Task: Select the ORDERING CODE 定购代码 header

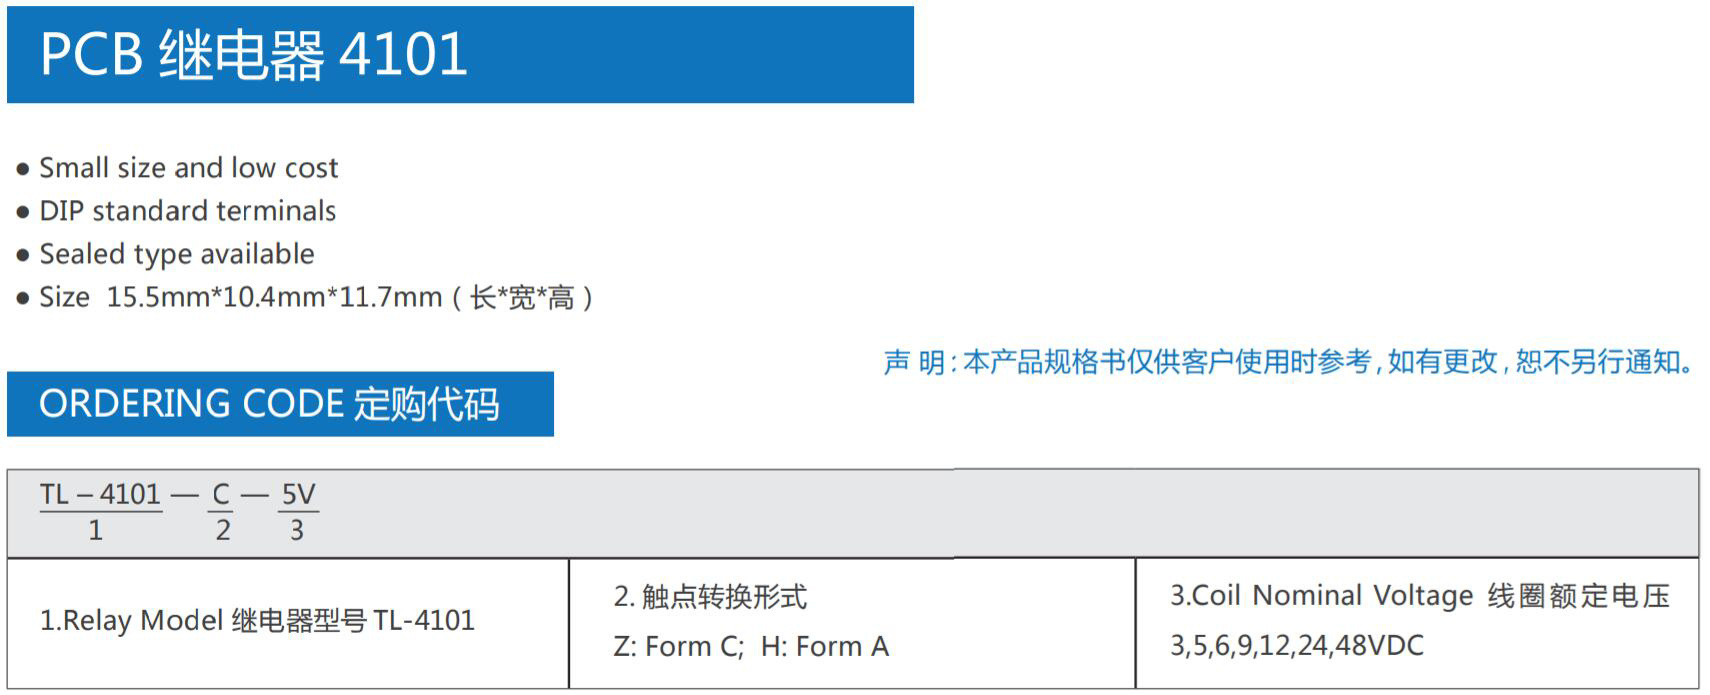Action: pos(280,404)
